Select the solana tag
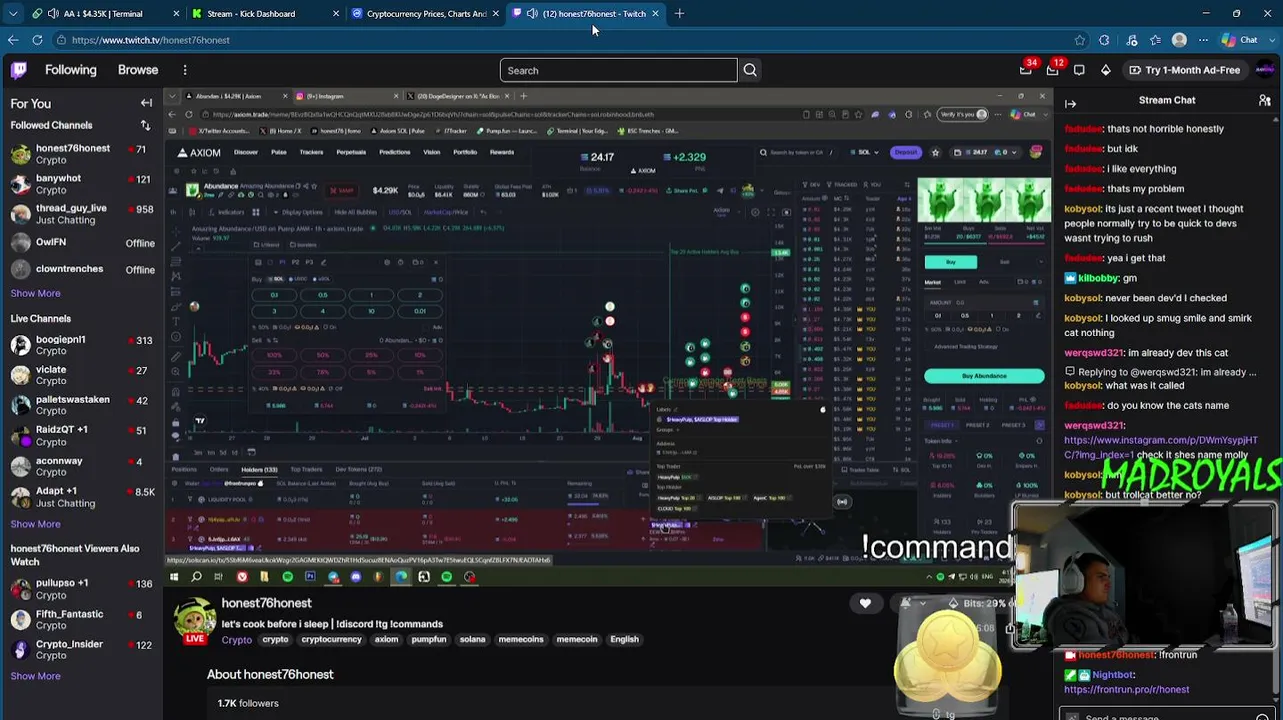 (472, 640)
